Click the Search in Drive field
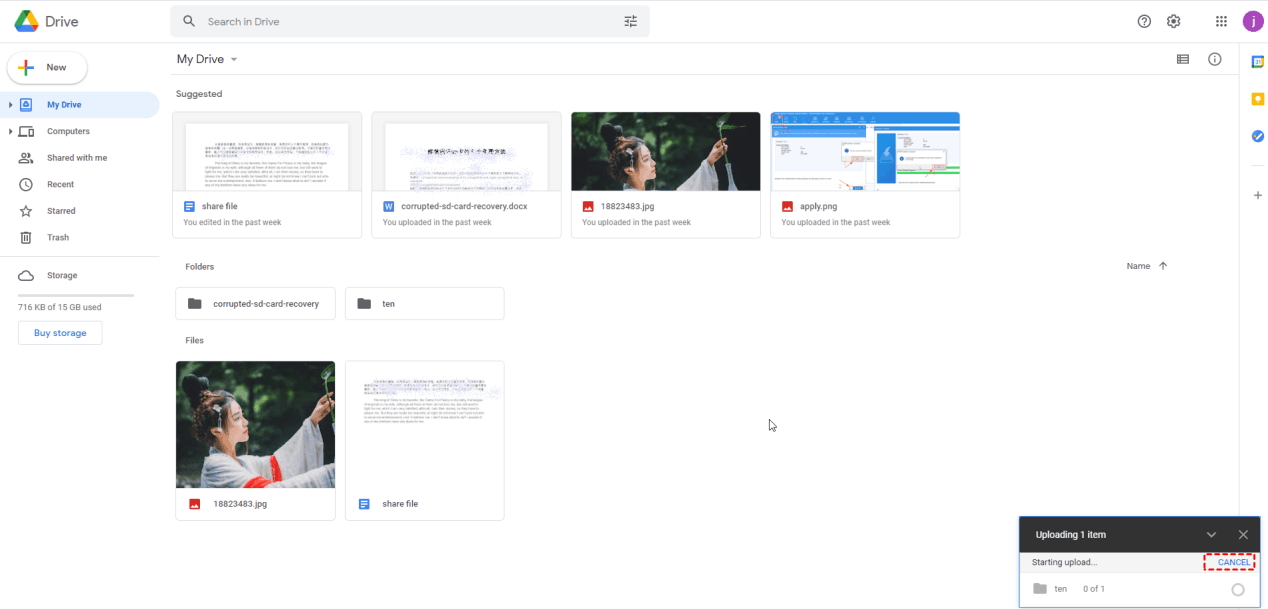The width and height of the screenshot is (1268, 609). click(x=410, y=21)
